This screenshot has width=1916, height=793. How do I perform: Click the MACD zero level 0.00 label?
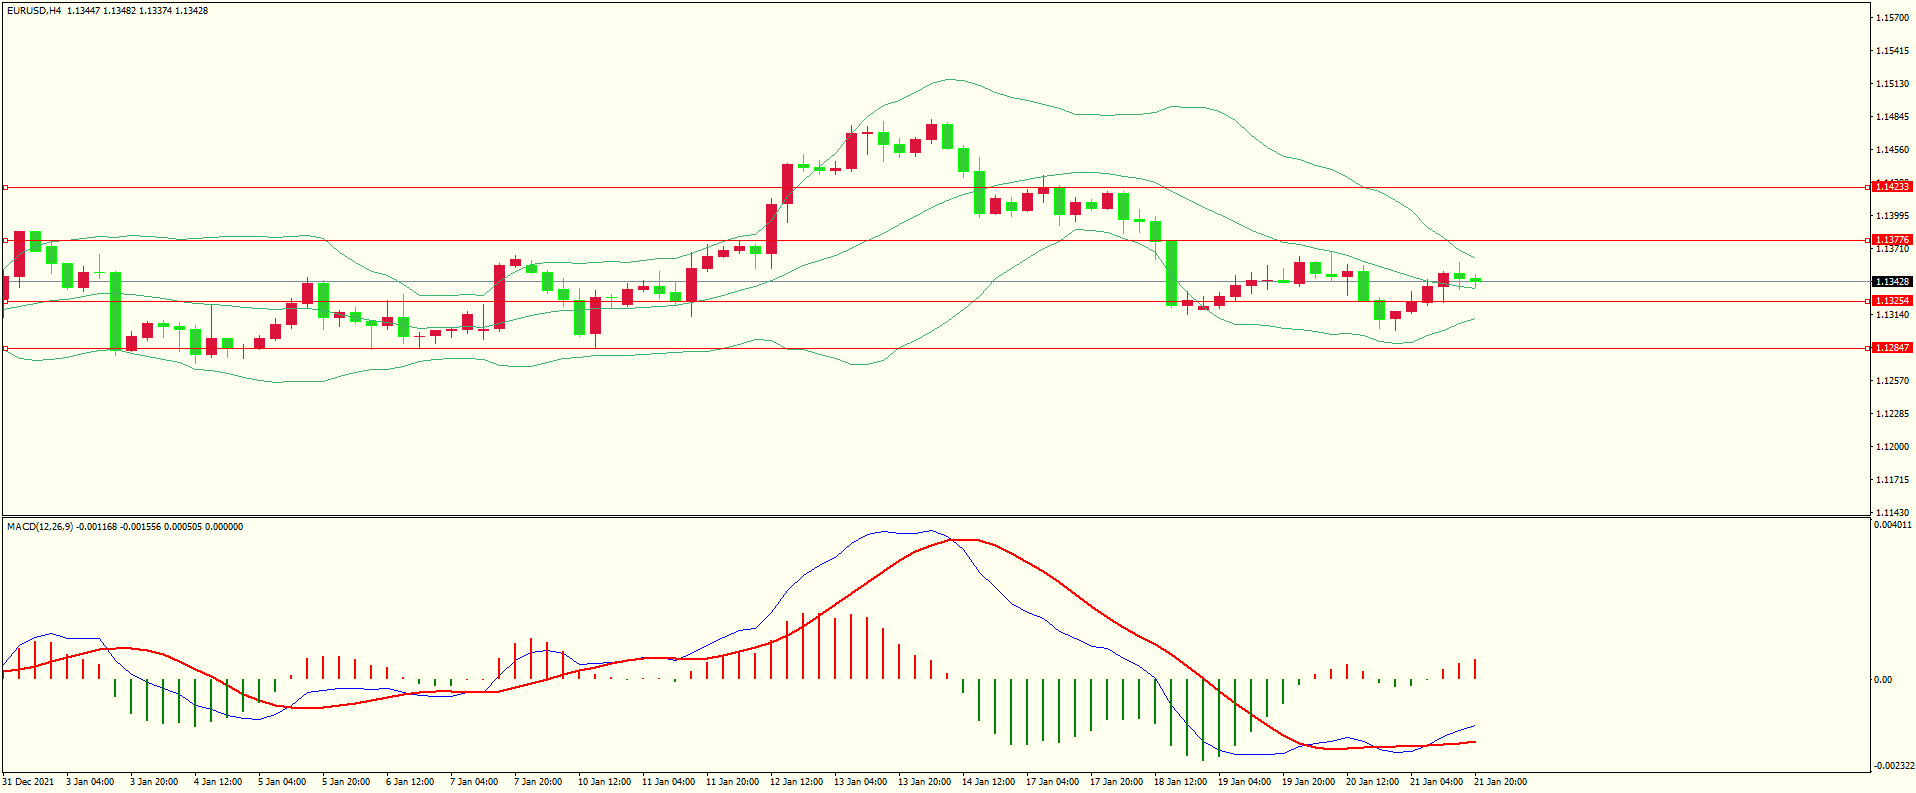pos(1882,680)
